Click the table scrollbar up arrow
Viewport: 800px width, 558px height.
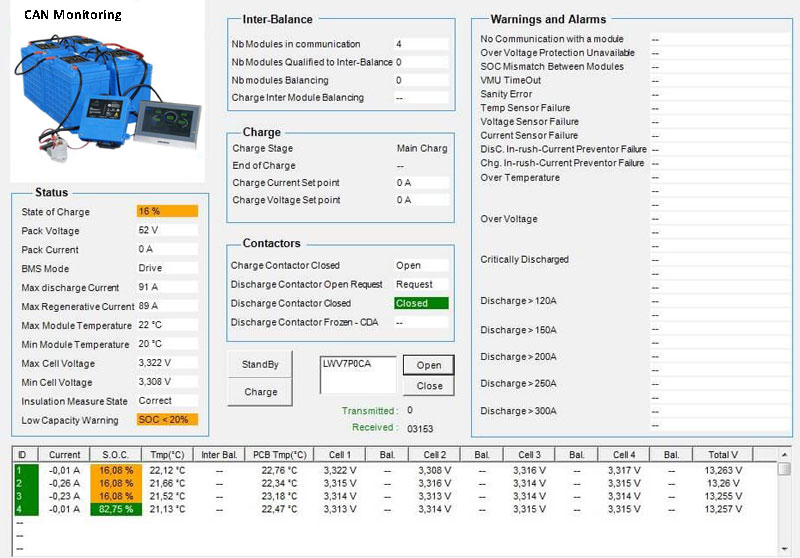click(x=784, y=454)
